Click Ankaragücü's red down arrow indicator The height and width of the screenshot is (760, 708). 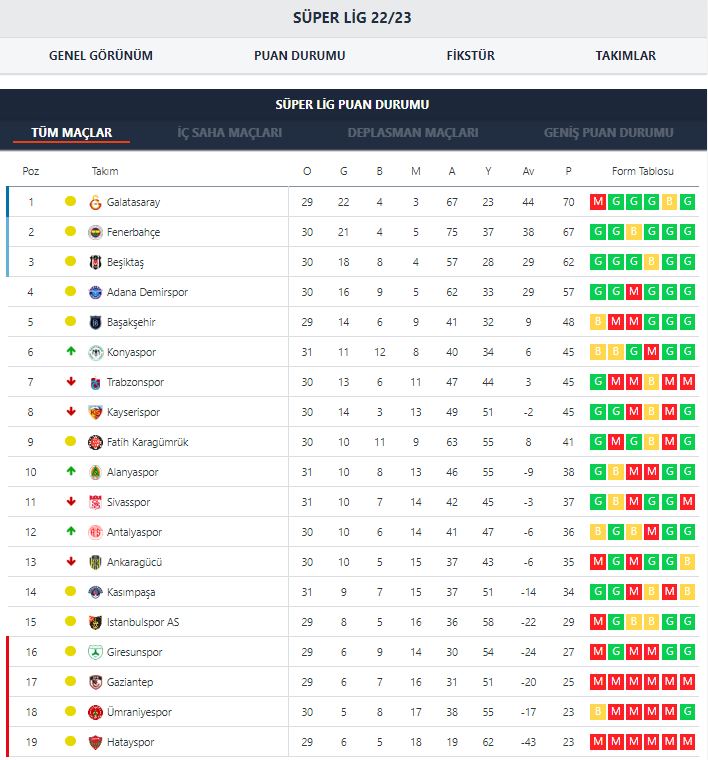71,562
